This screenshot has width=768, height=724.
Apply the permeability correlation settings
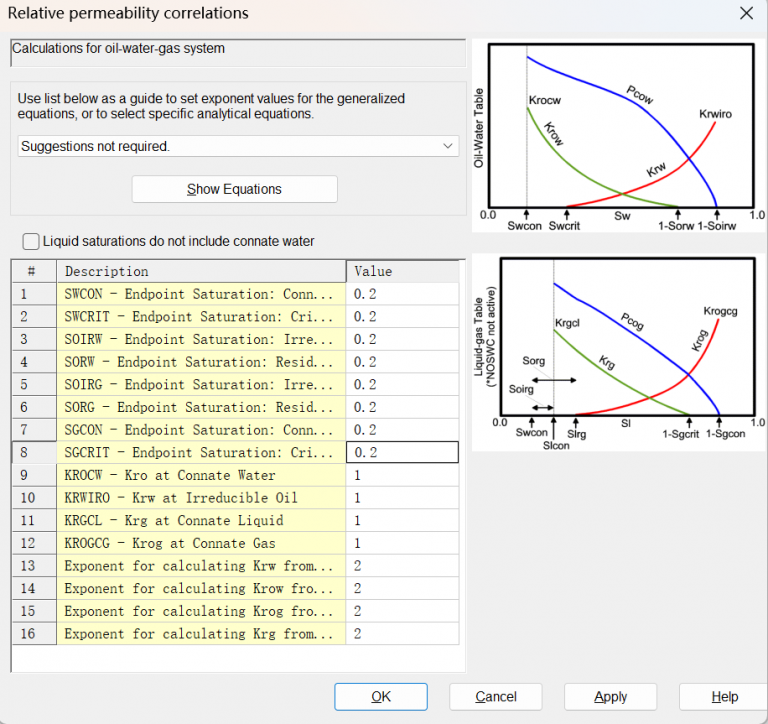610,696
